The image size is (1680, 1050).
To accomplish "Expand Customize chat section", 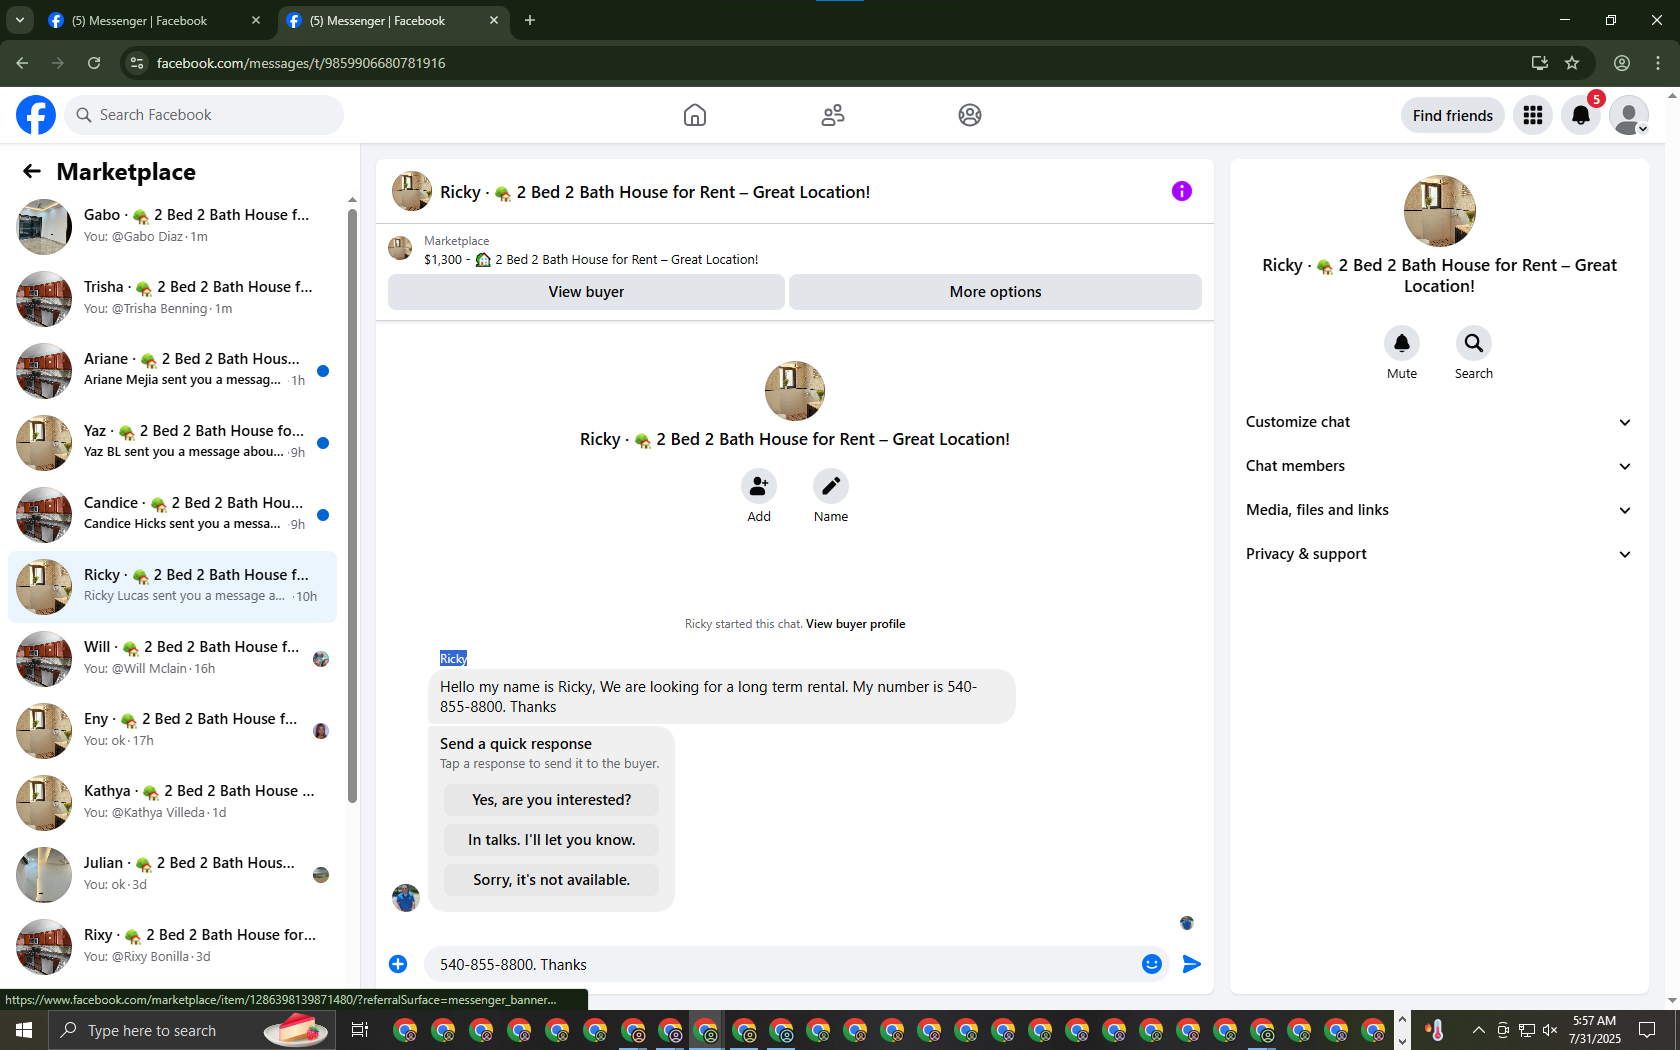I will 1439,422.
